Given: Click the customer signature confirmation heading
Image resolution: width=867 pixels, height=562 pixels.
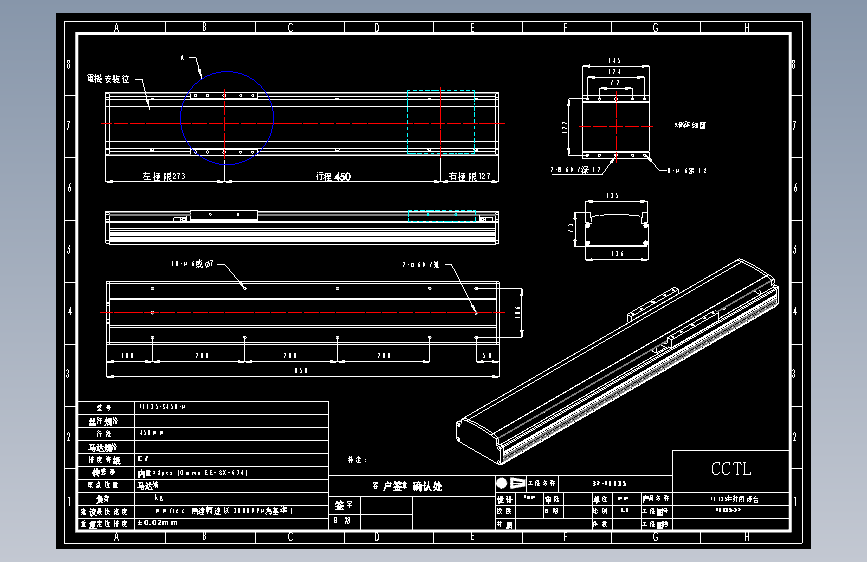Looking at the screenshot, I should point(407,486).
